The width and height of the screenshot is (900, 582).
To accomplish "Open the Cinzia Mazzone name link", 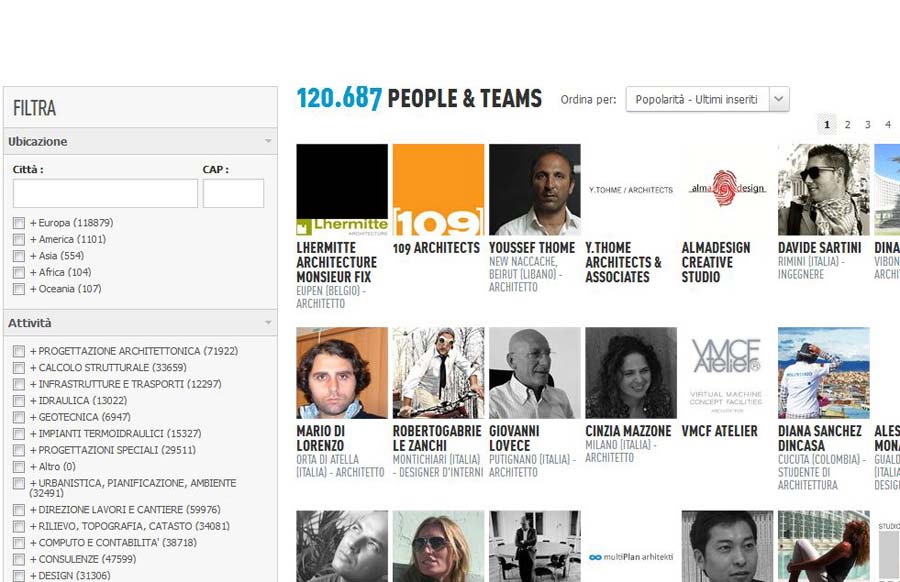I will (x=628, y=431).
